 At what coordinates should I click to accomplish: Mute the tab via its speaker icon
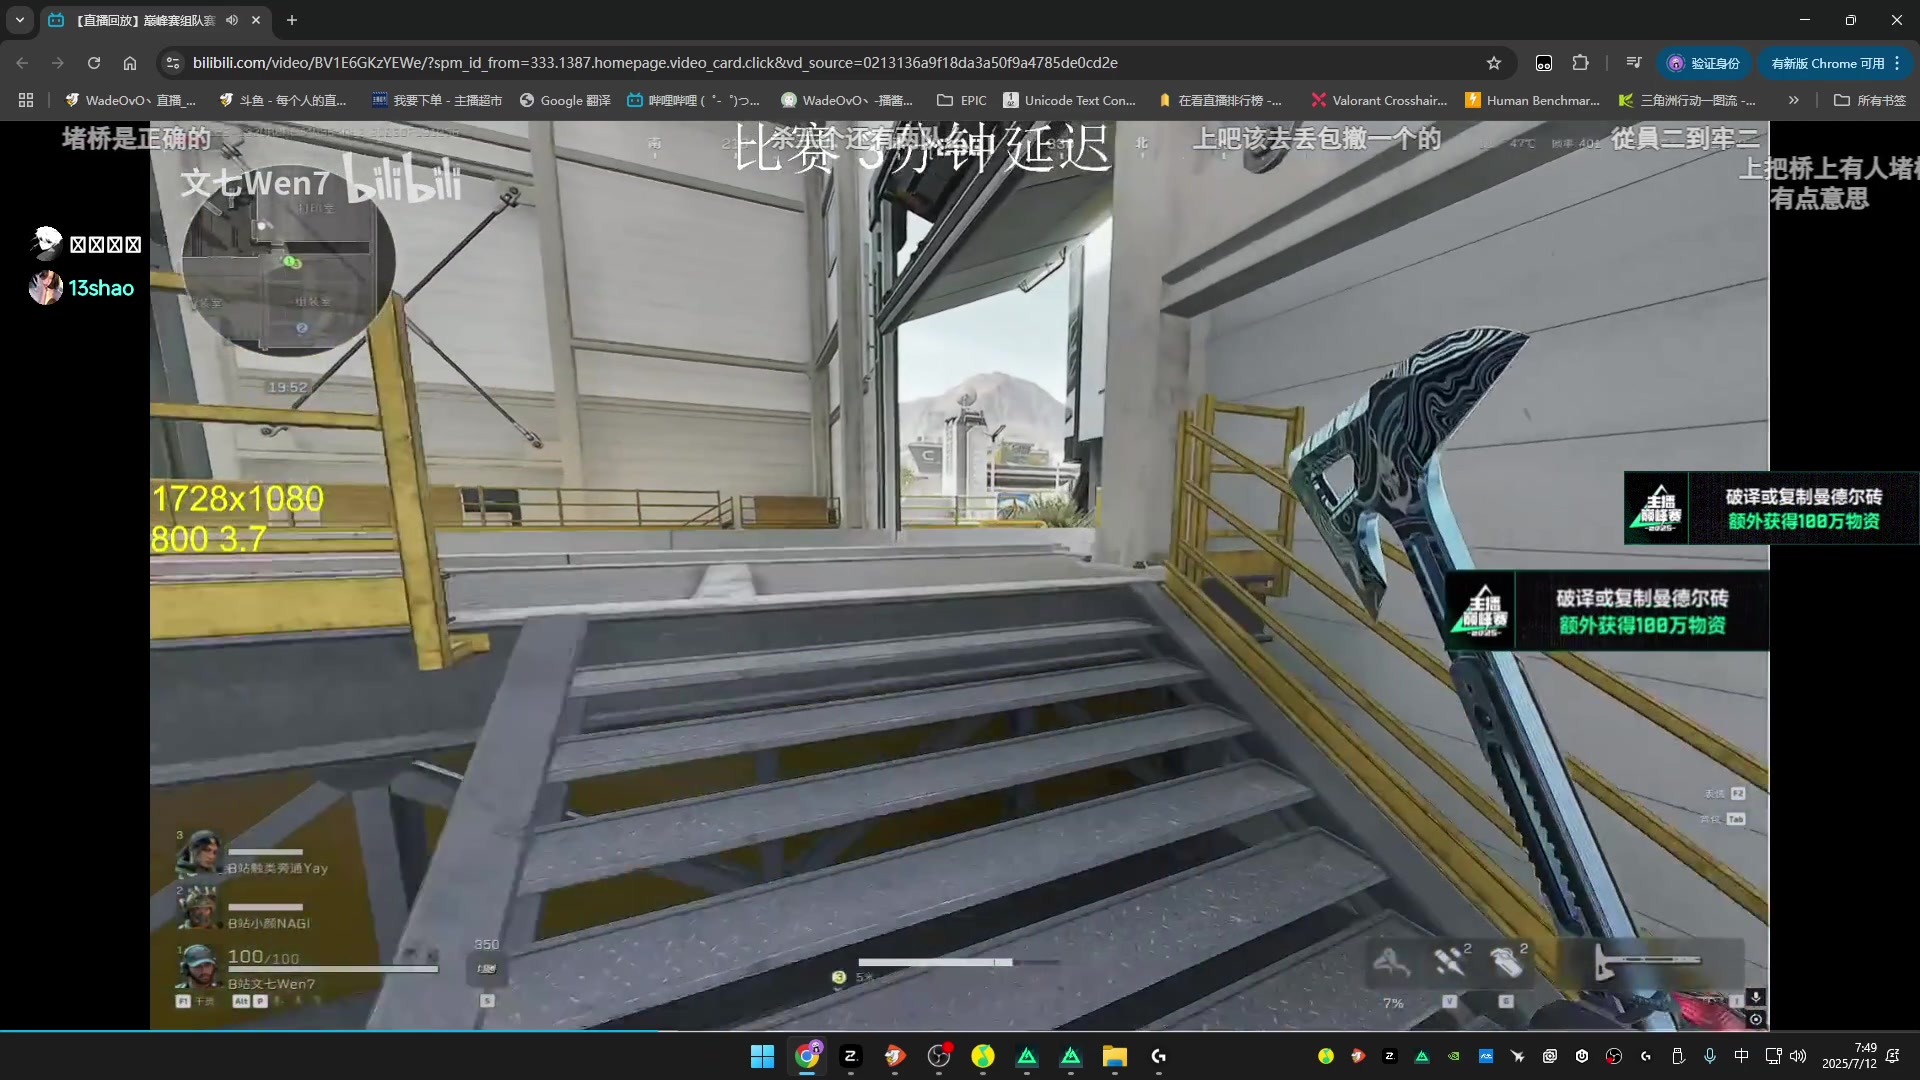coord(232,20)
